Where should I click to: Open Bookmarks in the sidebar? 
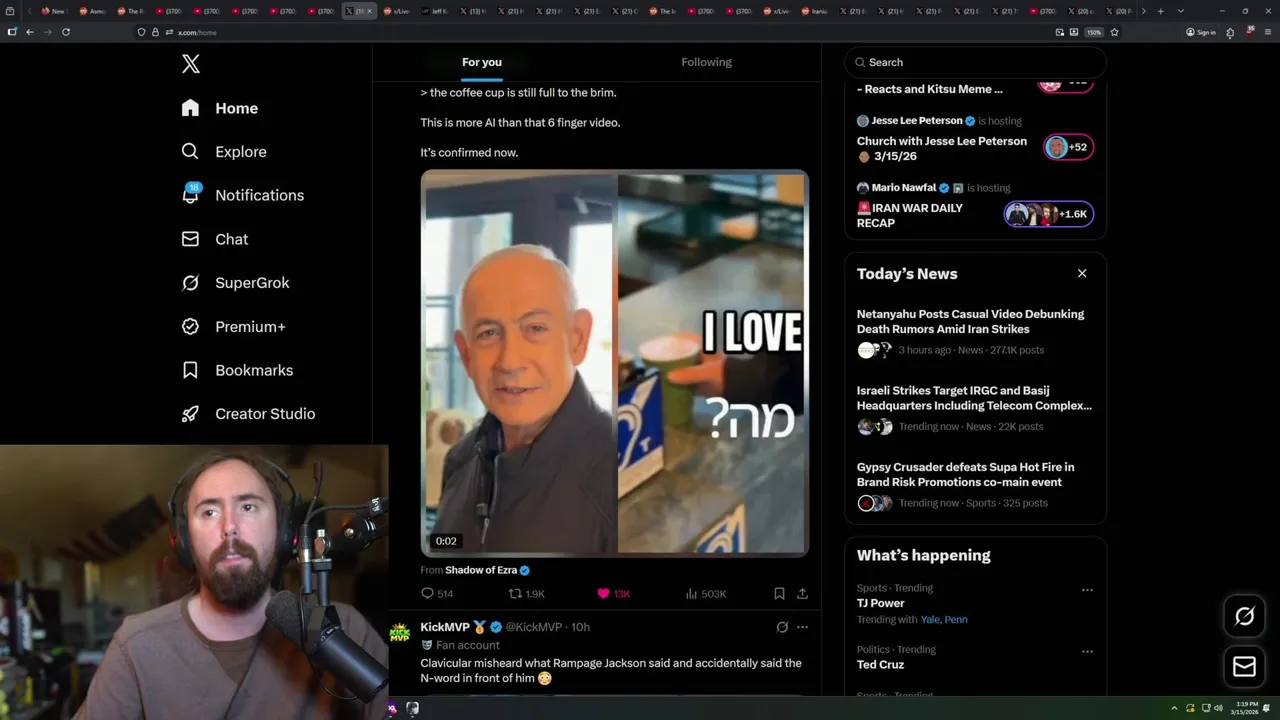tap(237, 370)
